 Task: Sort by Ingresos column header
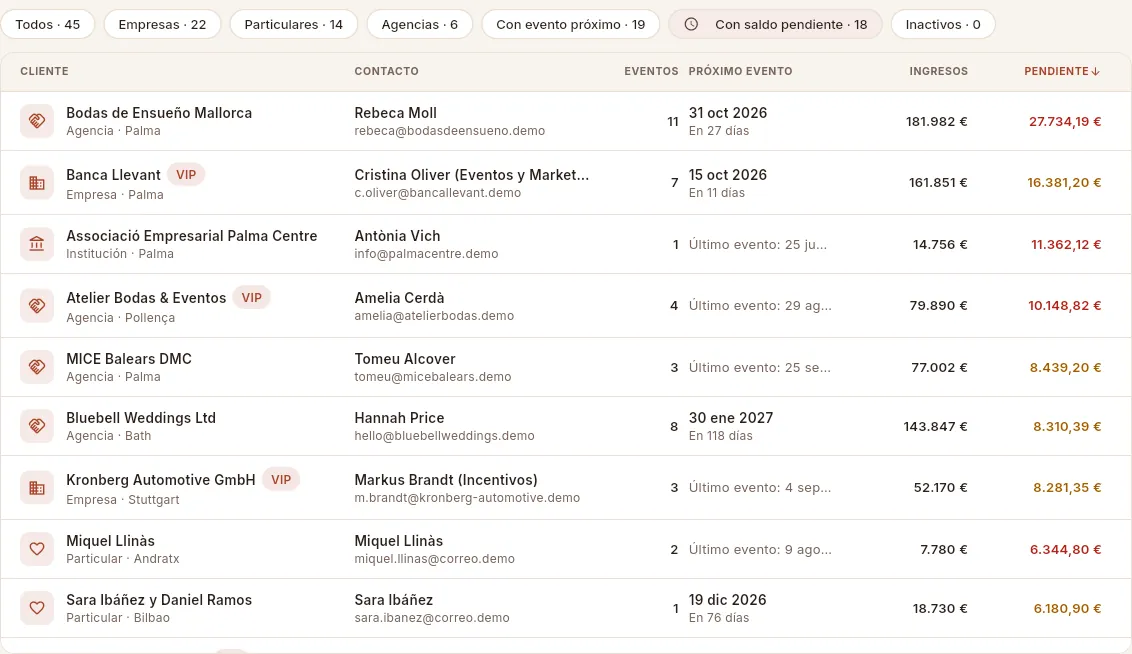pyautogui.click(x=939, y=71)
